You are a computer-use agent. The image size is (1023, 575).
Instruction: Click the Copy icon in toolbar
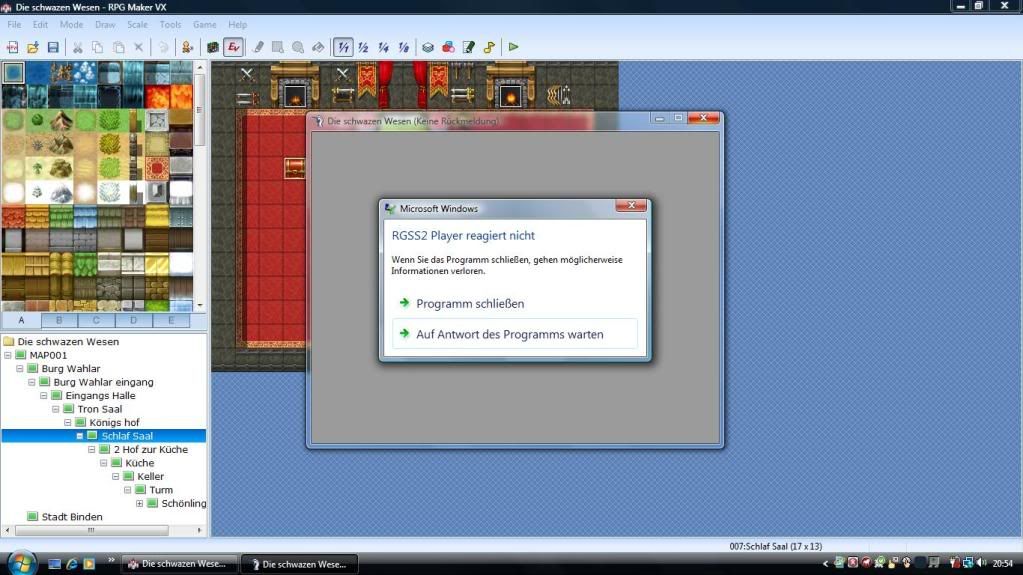[97, 47]
